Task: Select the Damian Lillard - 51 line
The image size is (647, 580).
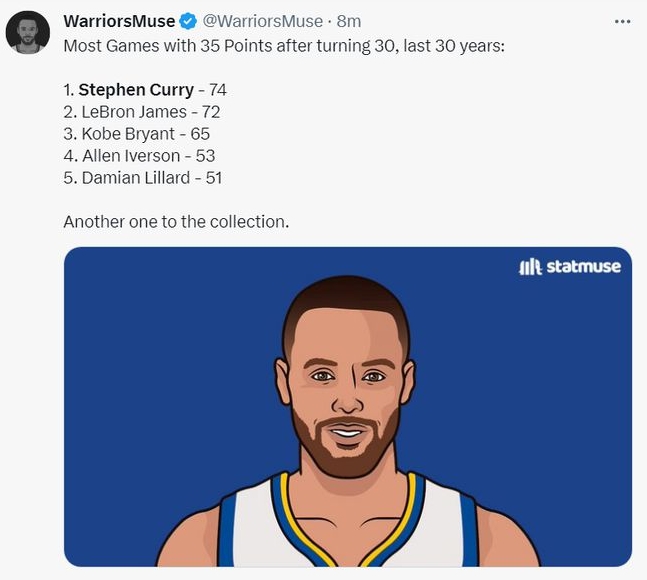Action: (x=142, y=178)
